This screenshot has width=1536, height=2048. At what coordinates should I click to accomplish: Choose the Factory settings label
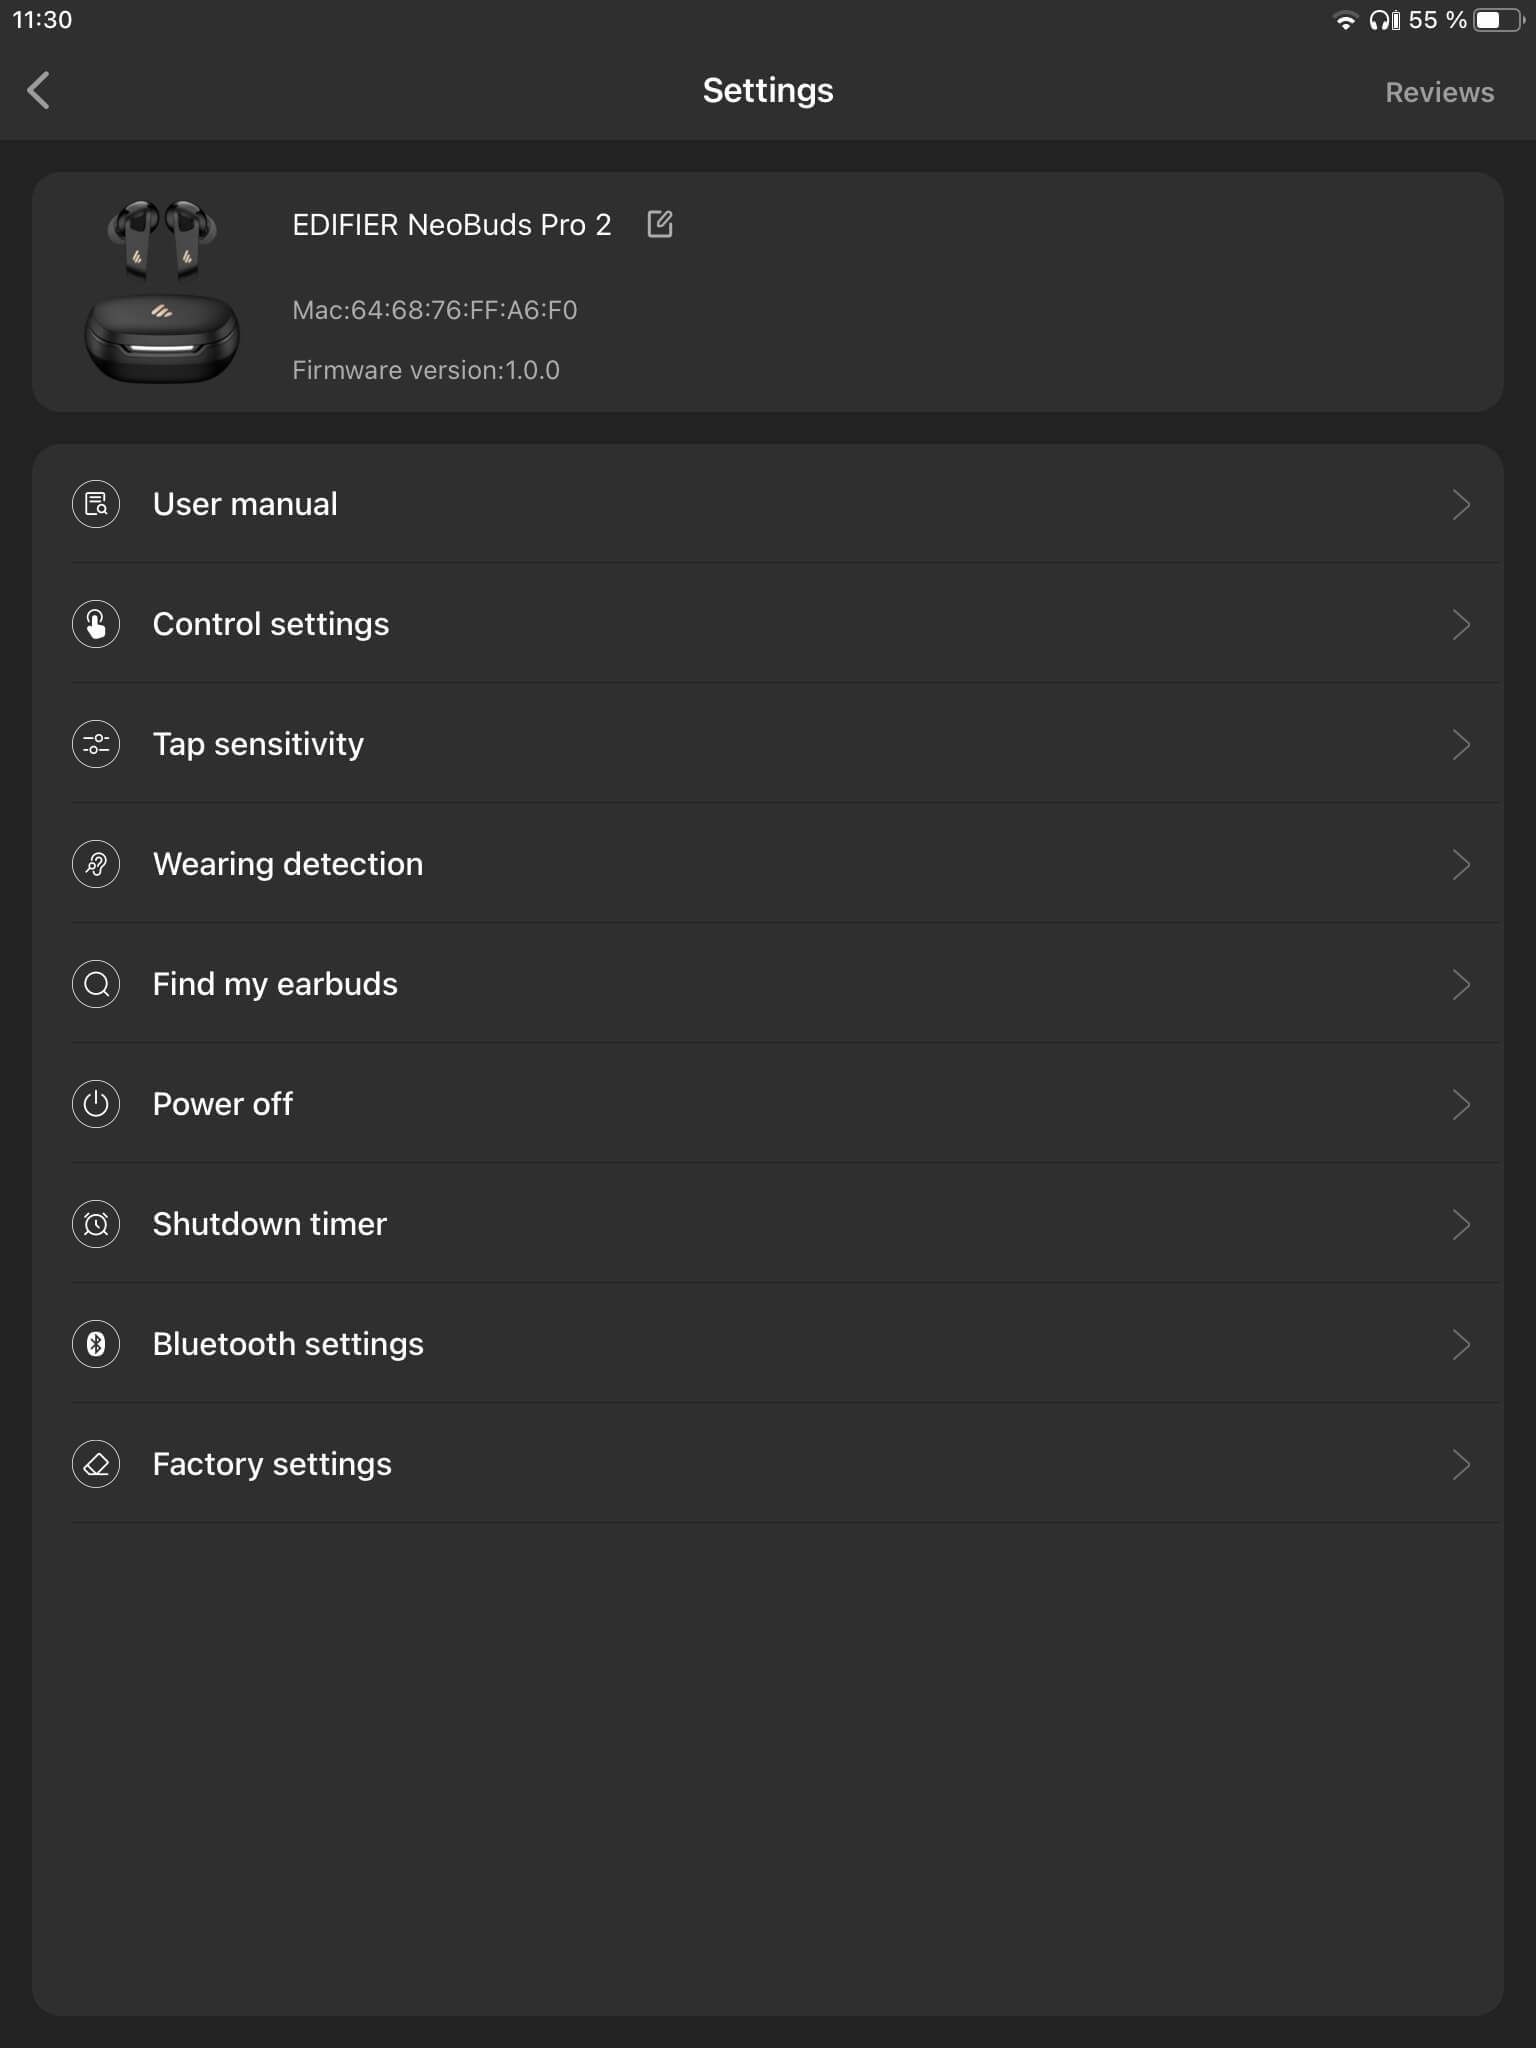point(272,1464)
